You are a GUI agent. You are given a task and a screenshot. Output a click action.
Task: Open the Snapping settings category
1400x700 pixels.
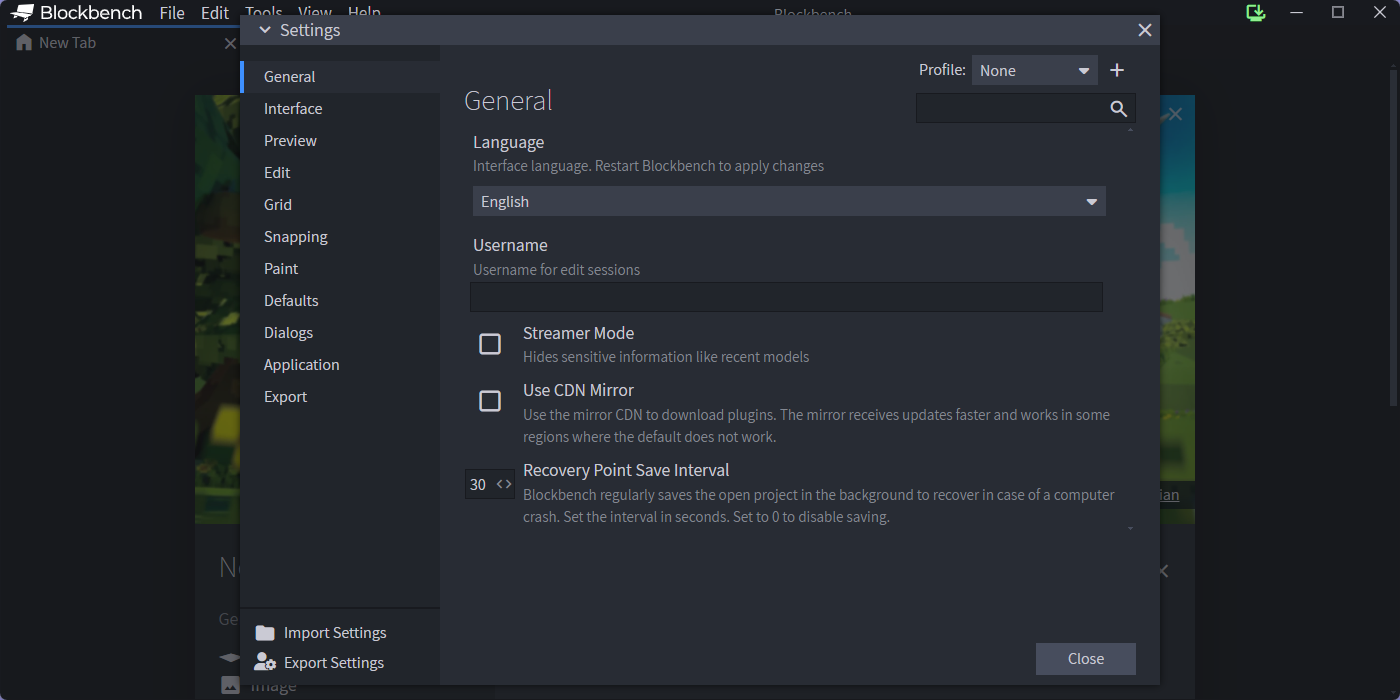[296, 237]
